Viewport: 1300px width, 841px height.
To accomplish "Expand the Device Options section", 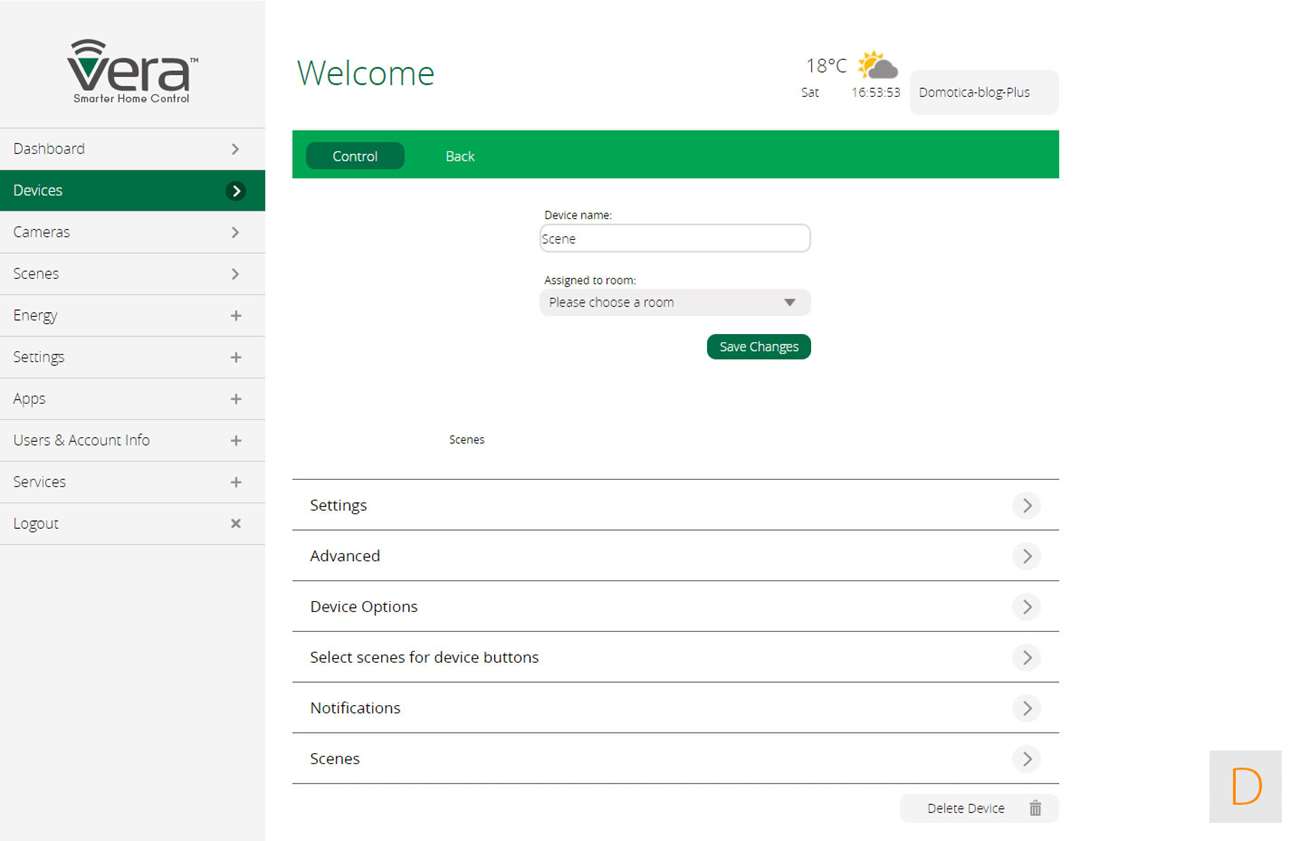I will pos(1026,607).
